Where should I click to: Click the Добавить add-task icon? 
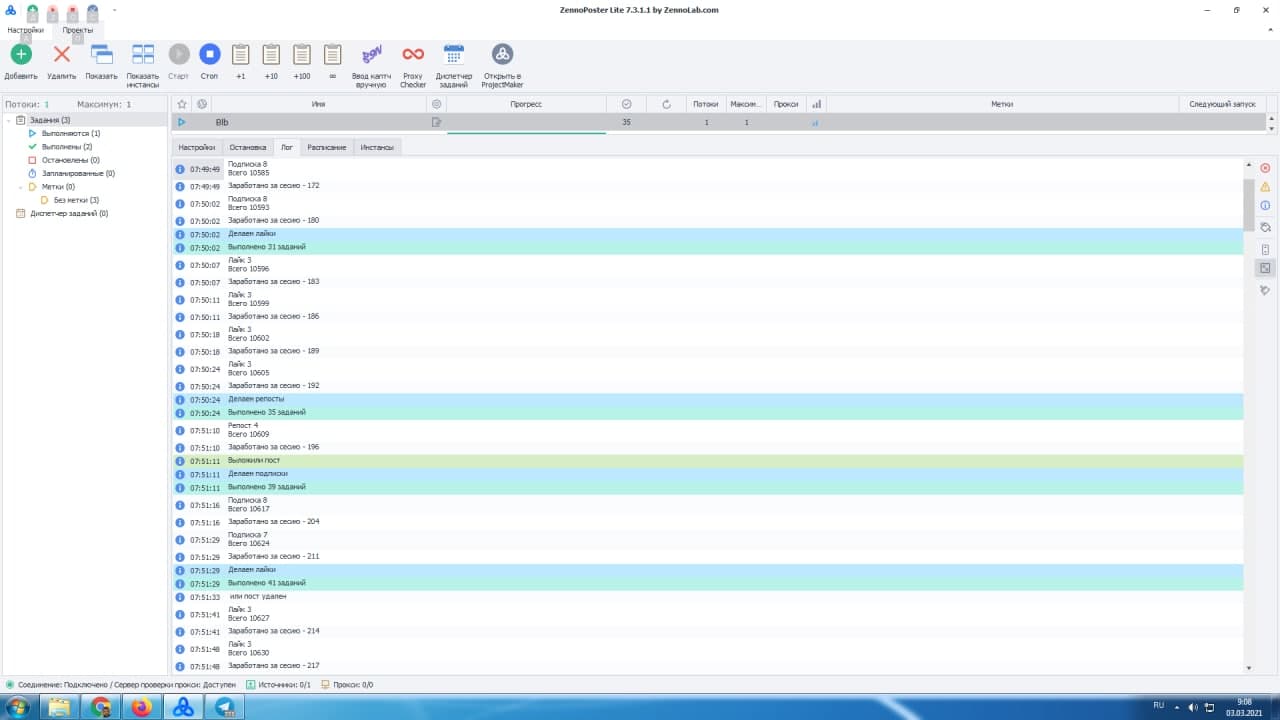(x=21, y=54)
